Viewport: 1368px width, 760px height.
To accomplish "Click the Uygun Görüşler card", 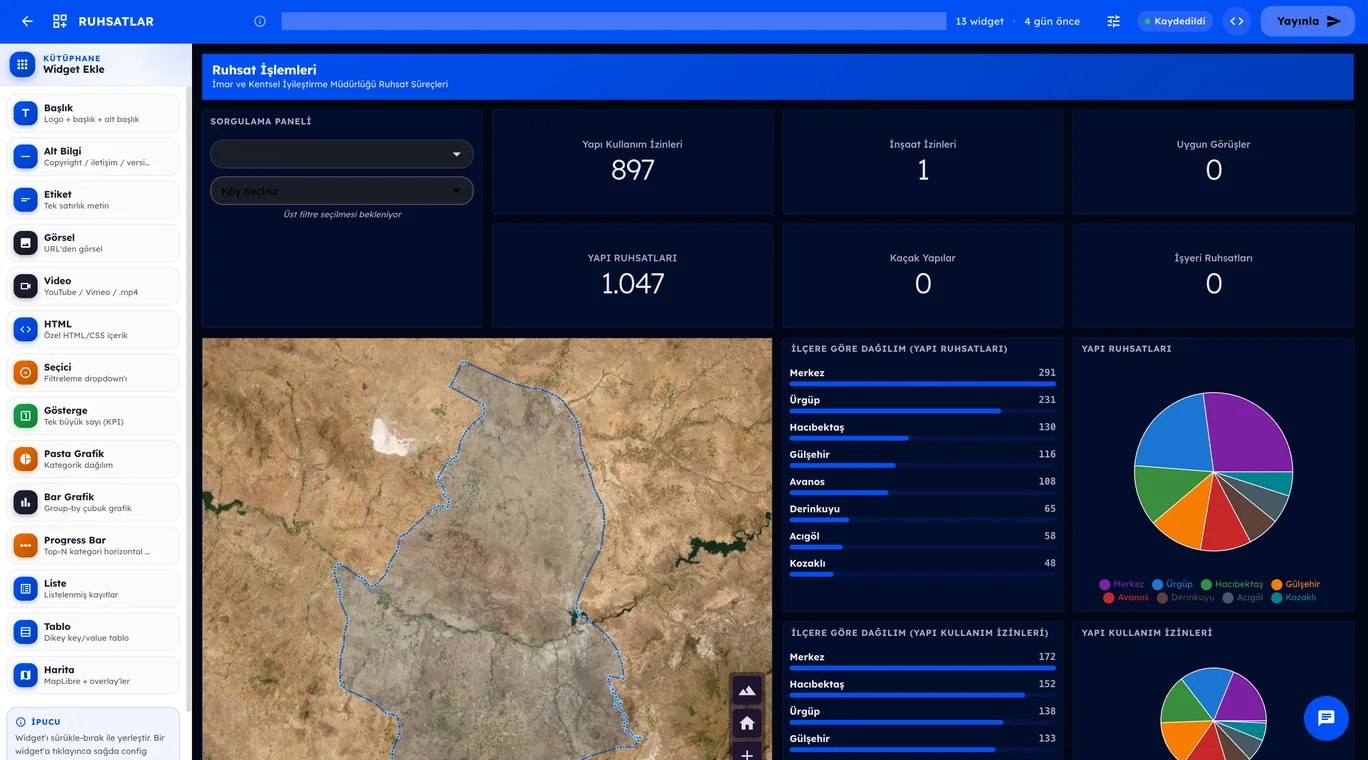I will point(1213,162).
